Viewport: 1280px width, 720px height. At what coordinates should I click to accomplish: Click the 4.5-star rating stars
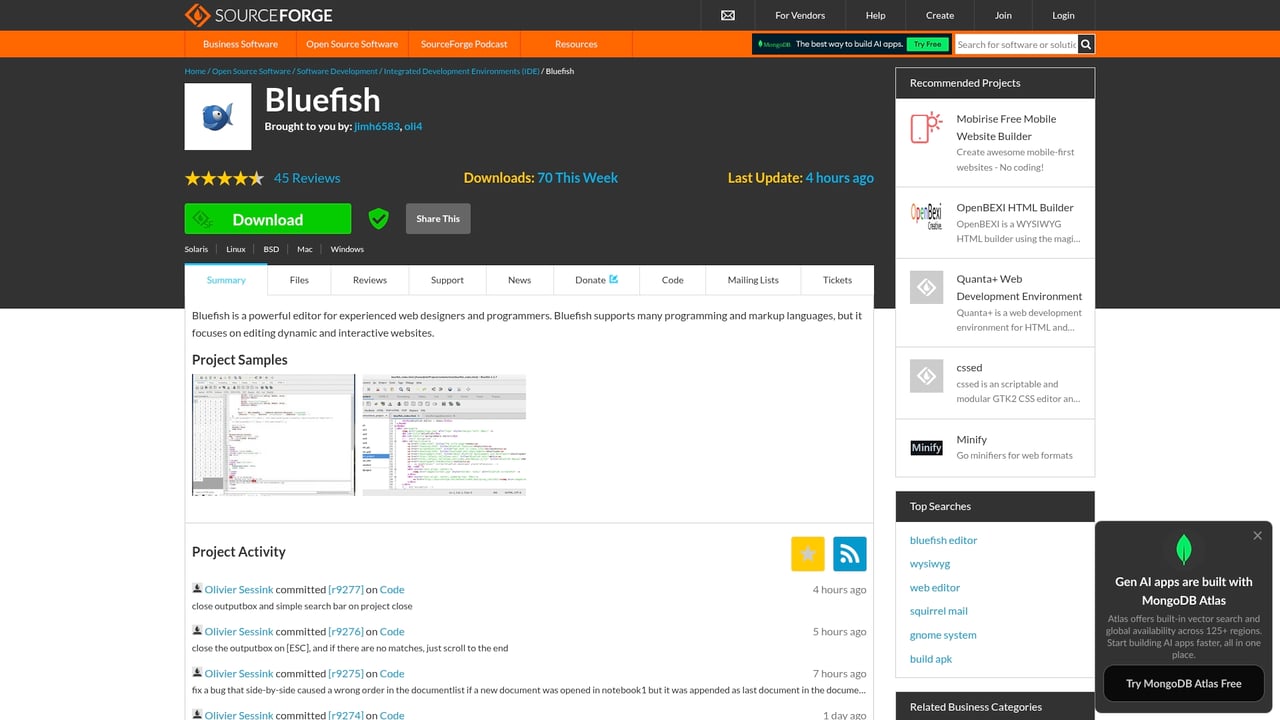pos(224,178)
